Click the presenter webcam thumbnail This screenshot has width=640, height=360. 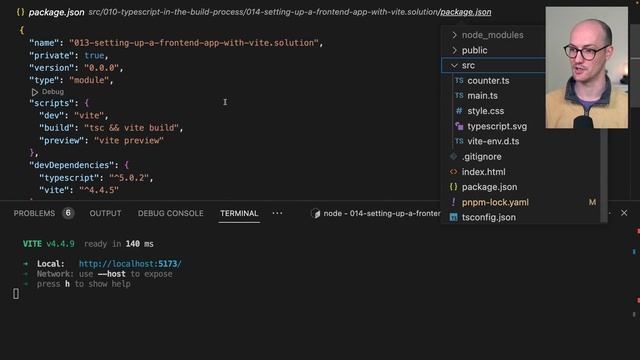pyautogui.click(x=587, y=67)
